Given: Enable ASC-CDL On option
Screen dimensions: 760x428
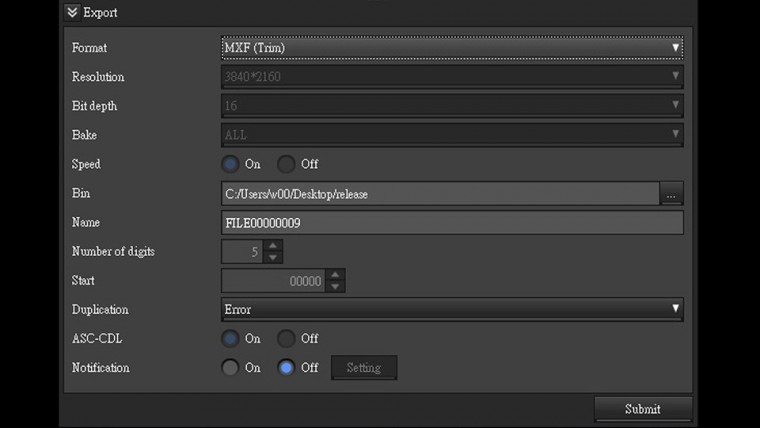Looking at the screenshot, I should tap(230, 339).
